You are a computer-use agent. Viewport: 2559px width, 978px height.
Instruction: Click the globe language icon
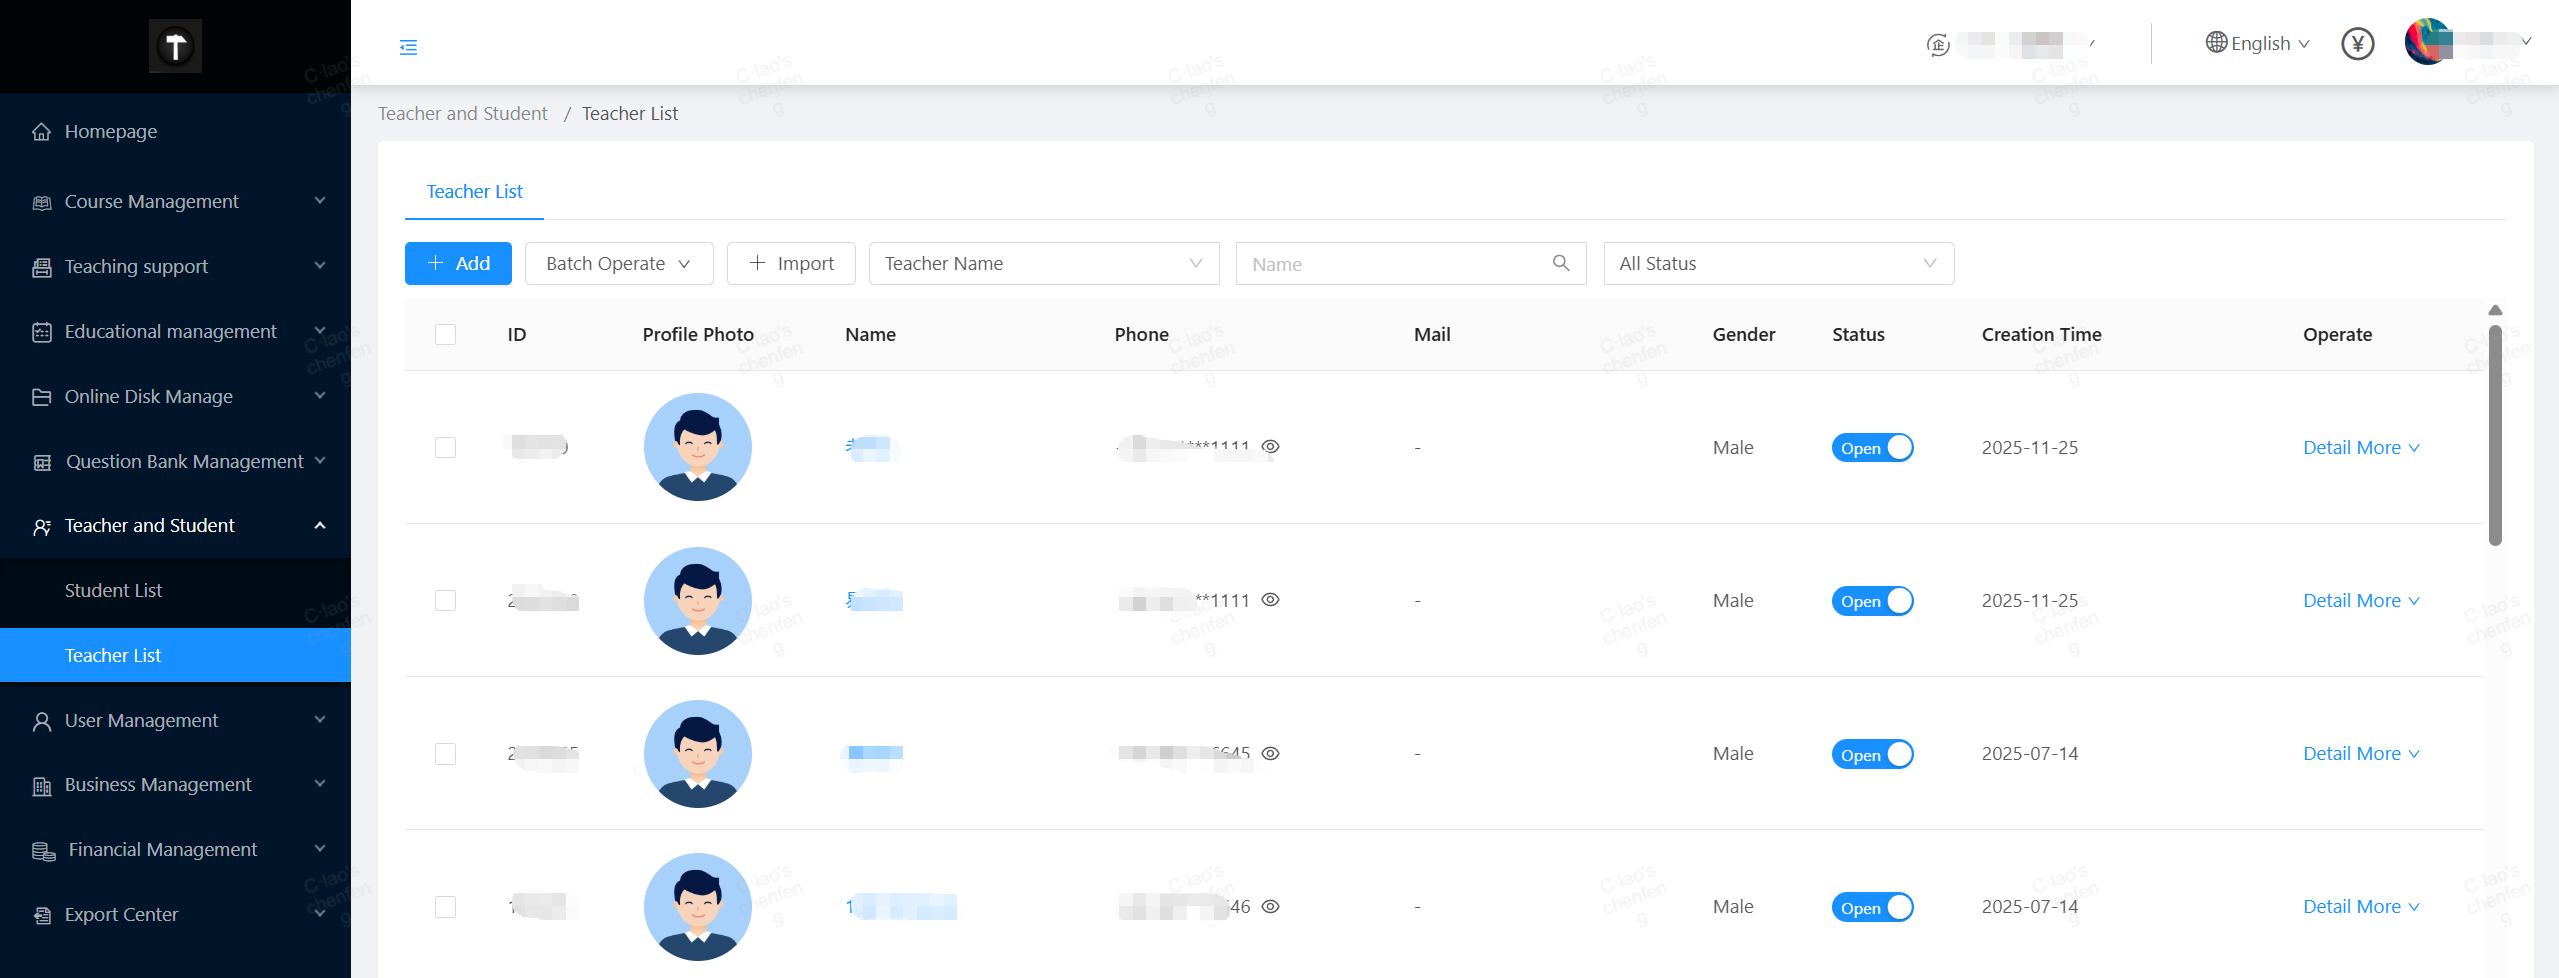click(2216, 43)
